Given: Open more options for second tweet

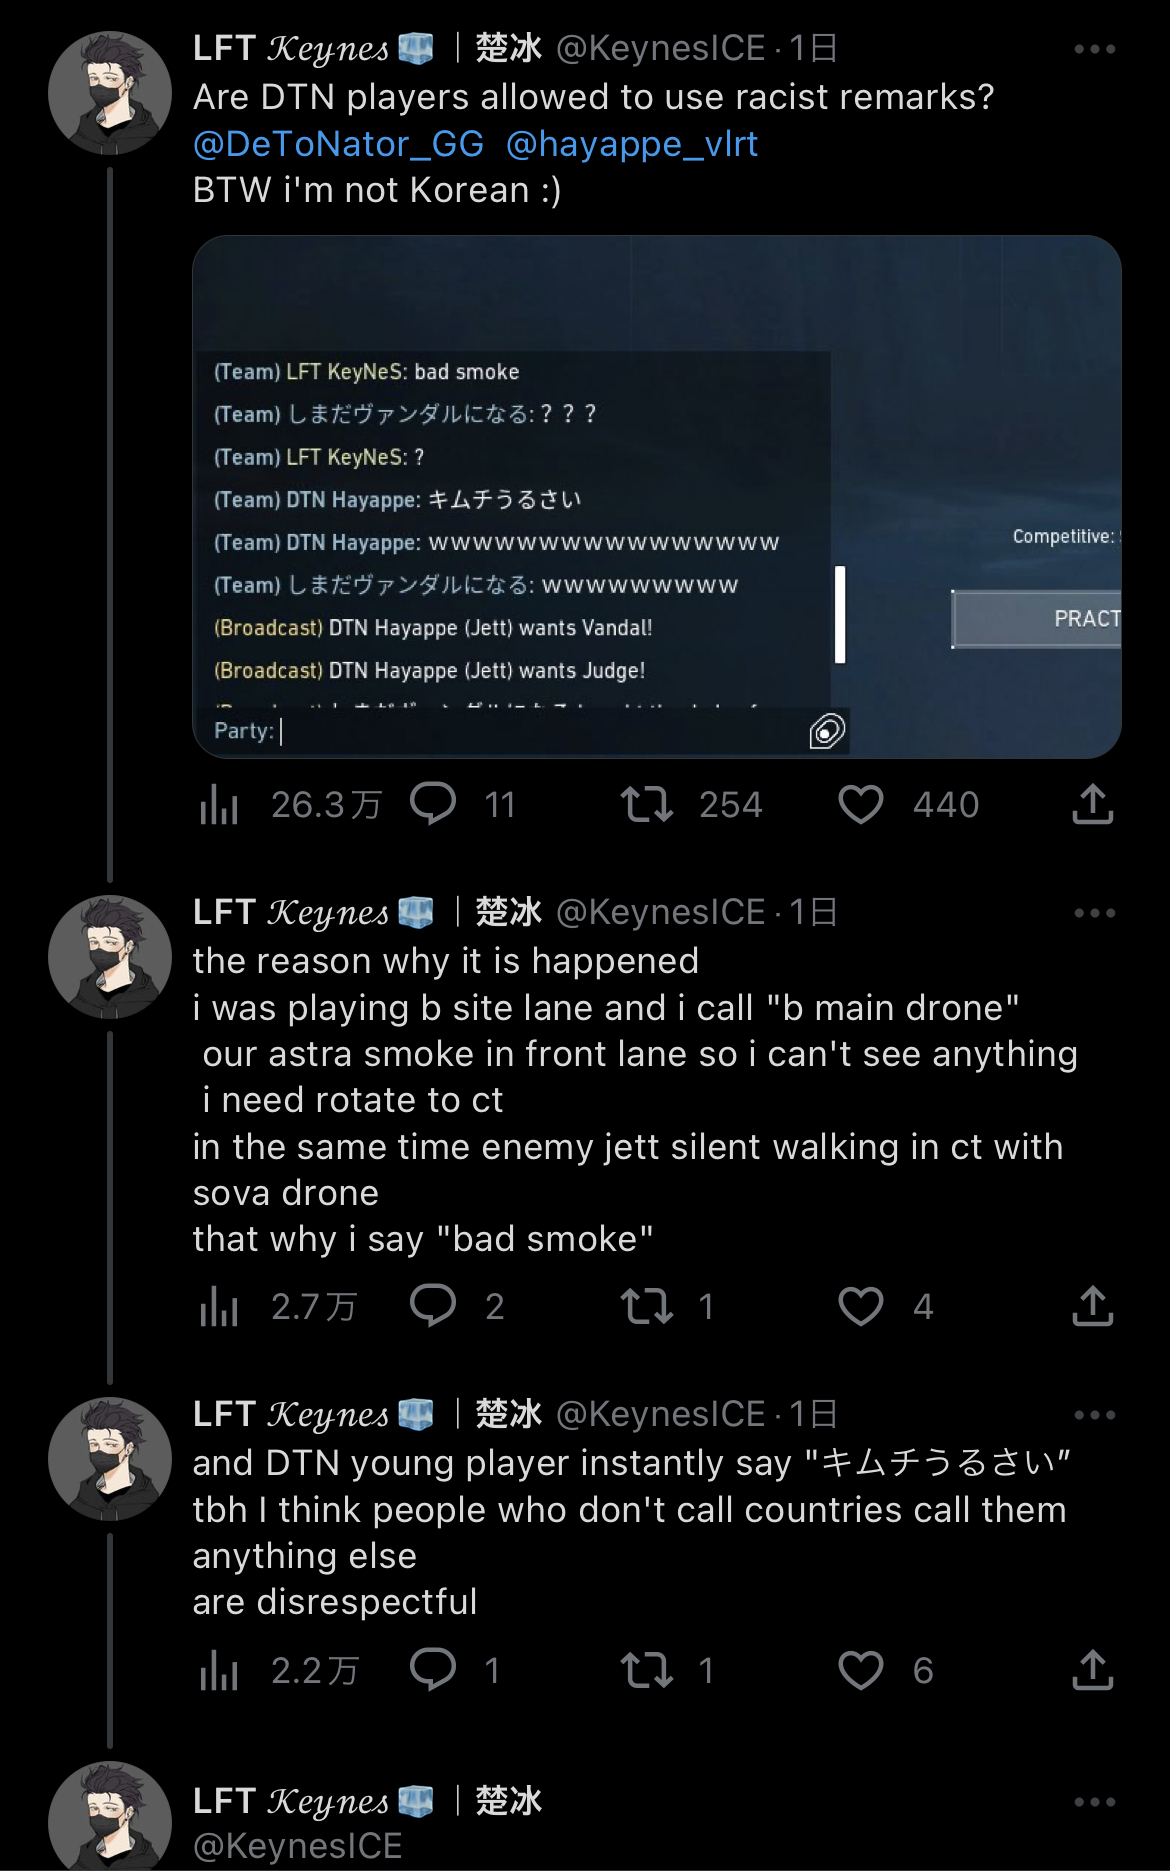Looking at the screenshot, I should [x=1094, y=913].
